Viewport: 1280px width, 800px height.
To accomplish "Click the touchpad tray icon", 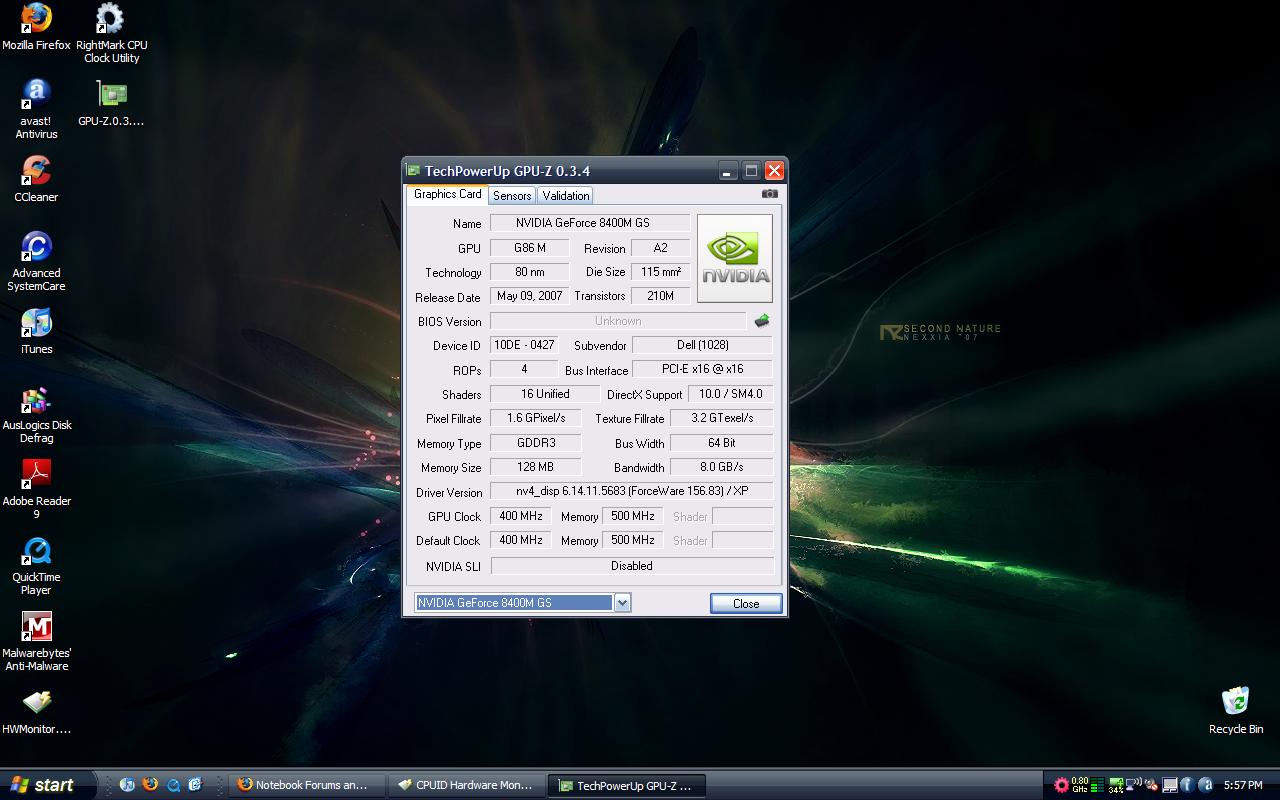I will [1170, 785].
